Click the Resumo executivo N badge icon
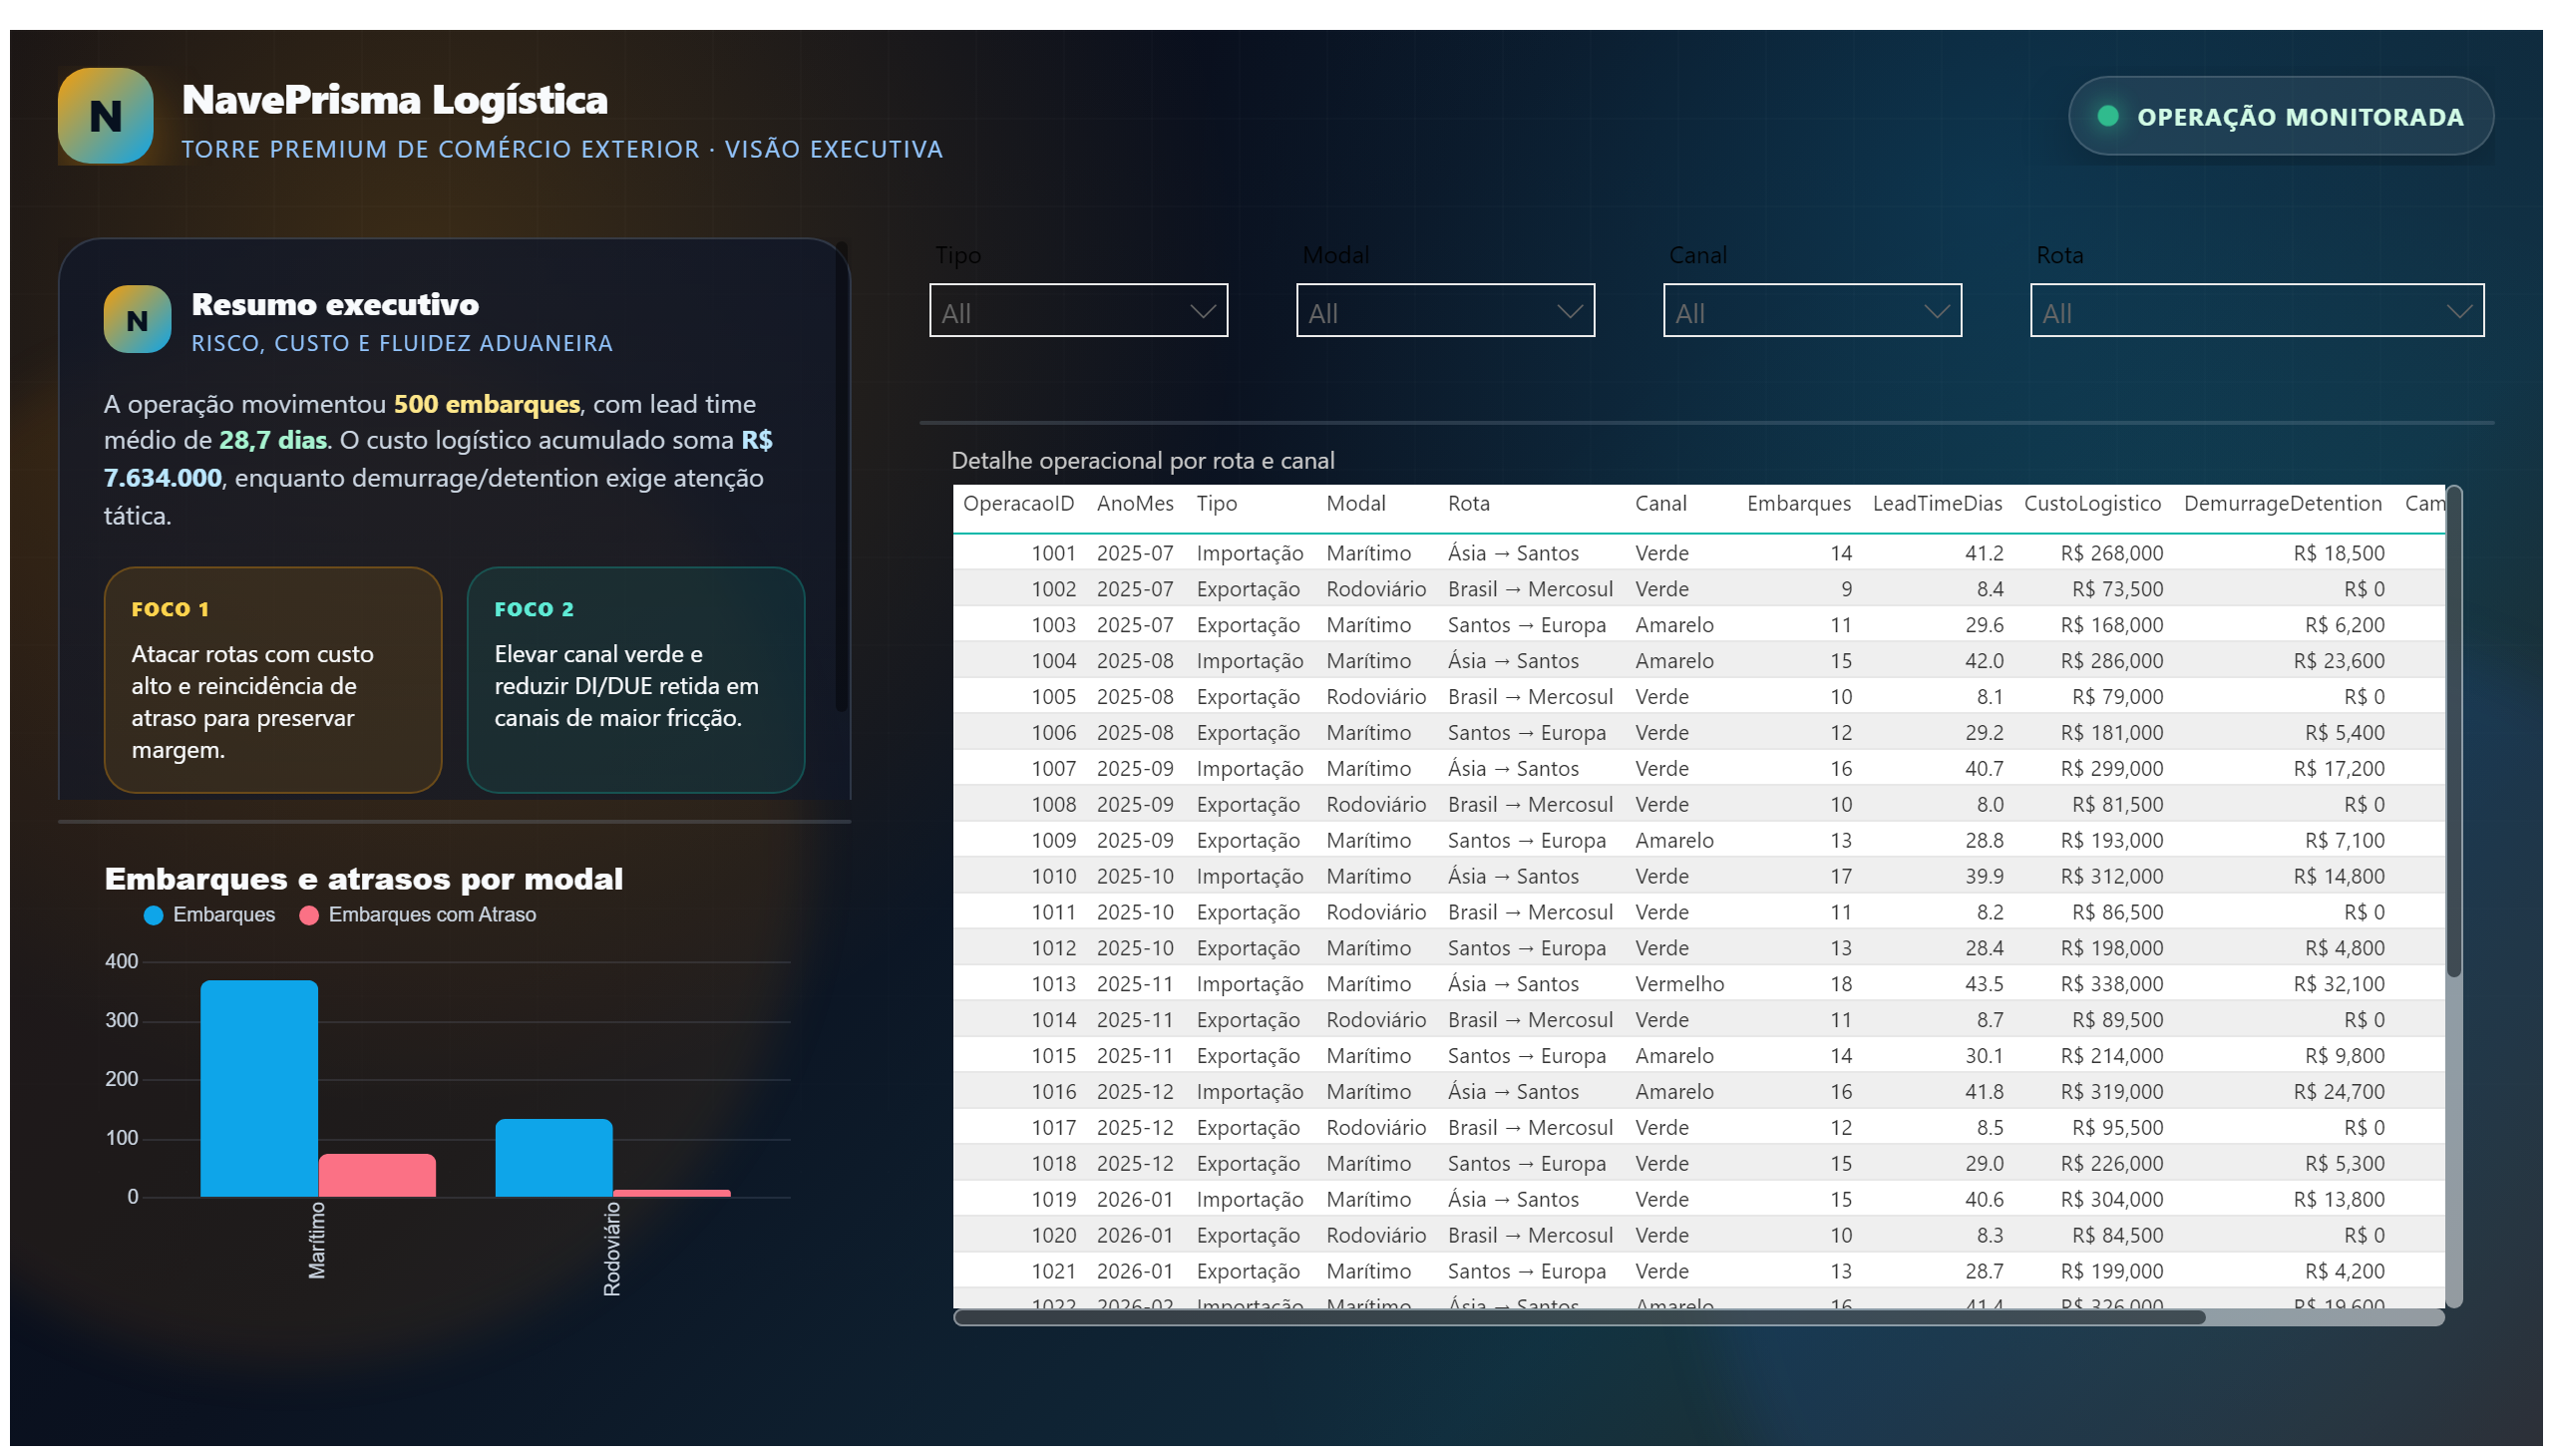This screenshot has width=2553, height=1456. click(137, 319)
